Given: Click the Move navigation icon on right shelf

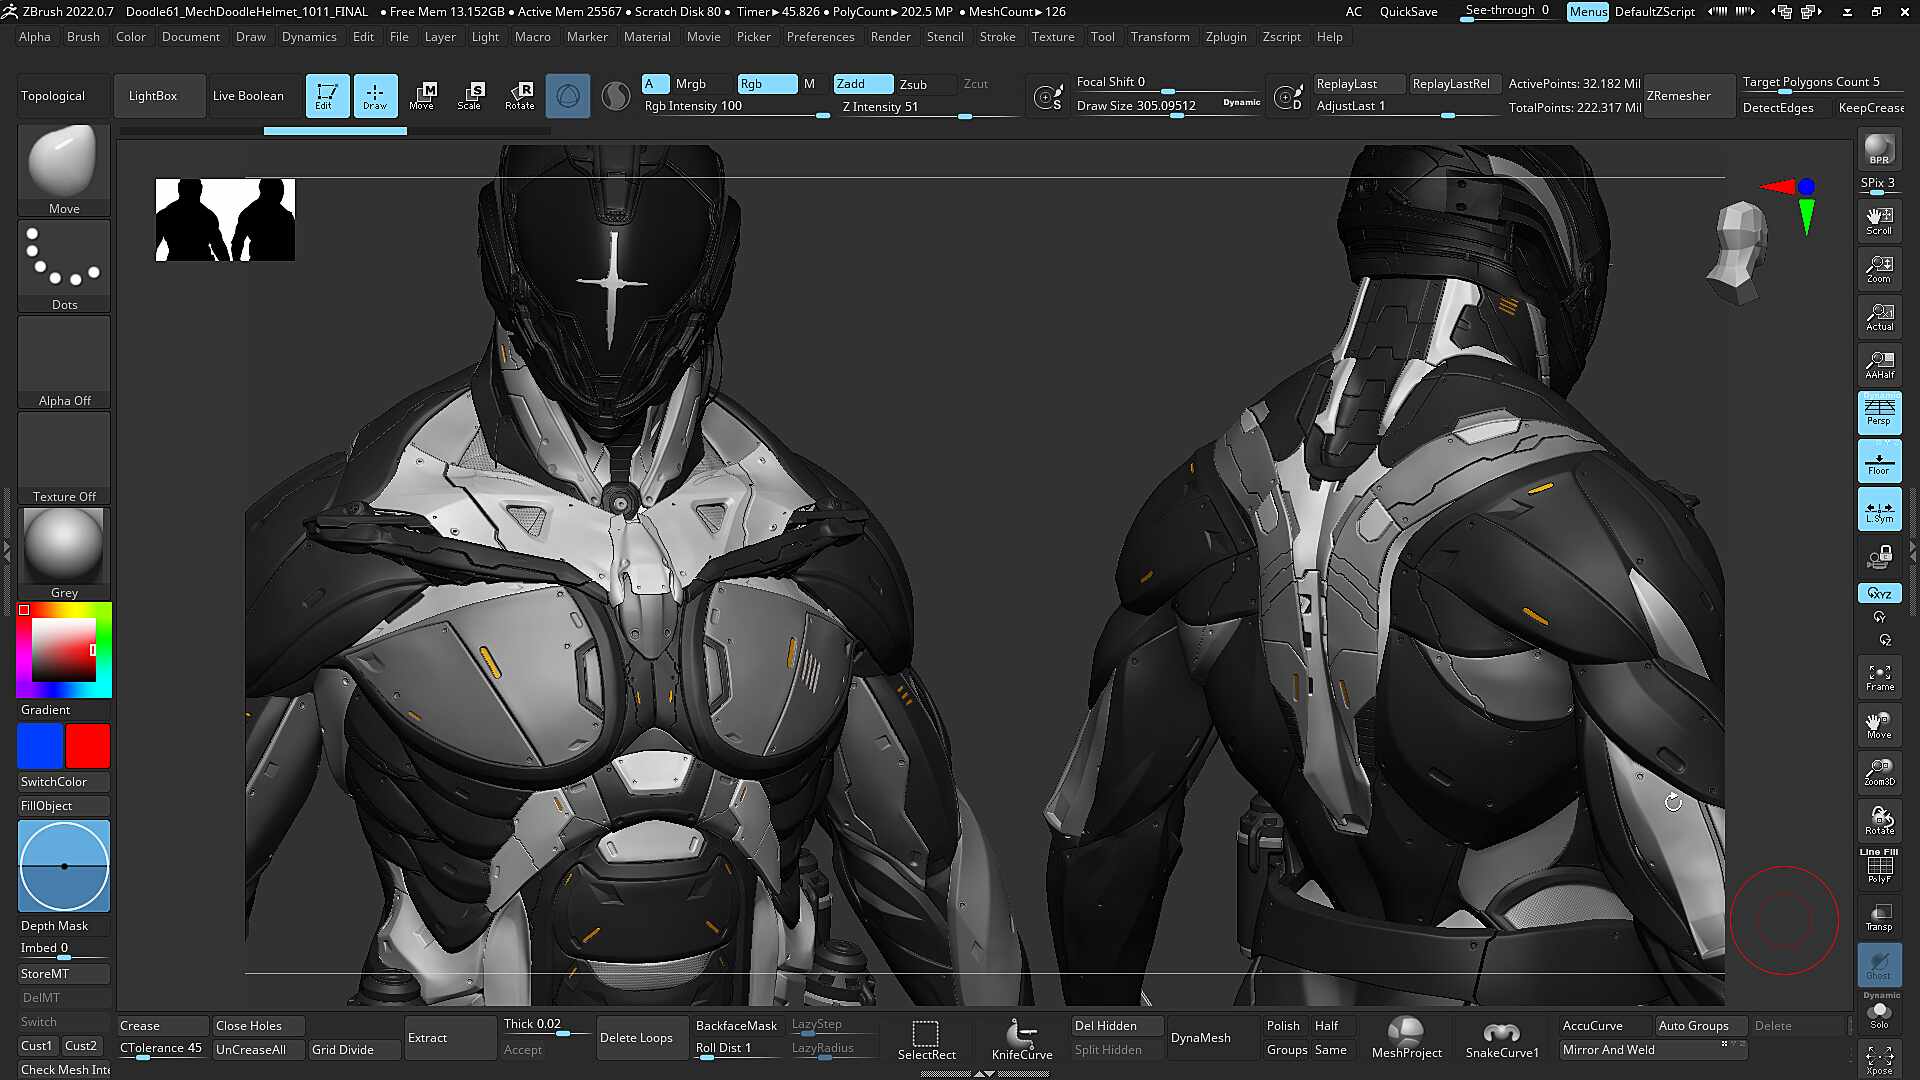Looking at the screenshot, I should (1879, 725).
